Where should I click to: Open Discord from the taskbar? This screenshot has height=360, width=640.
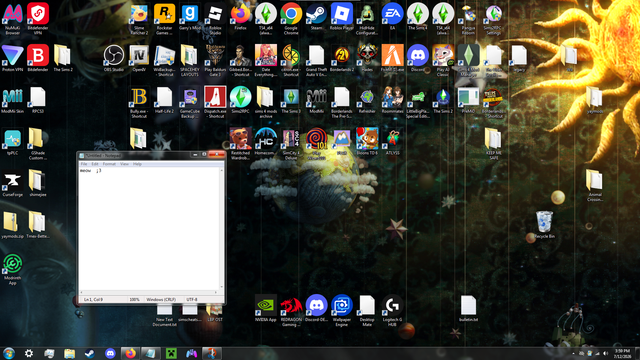[x=110, y=353]
